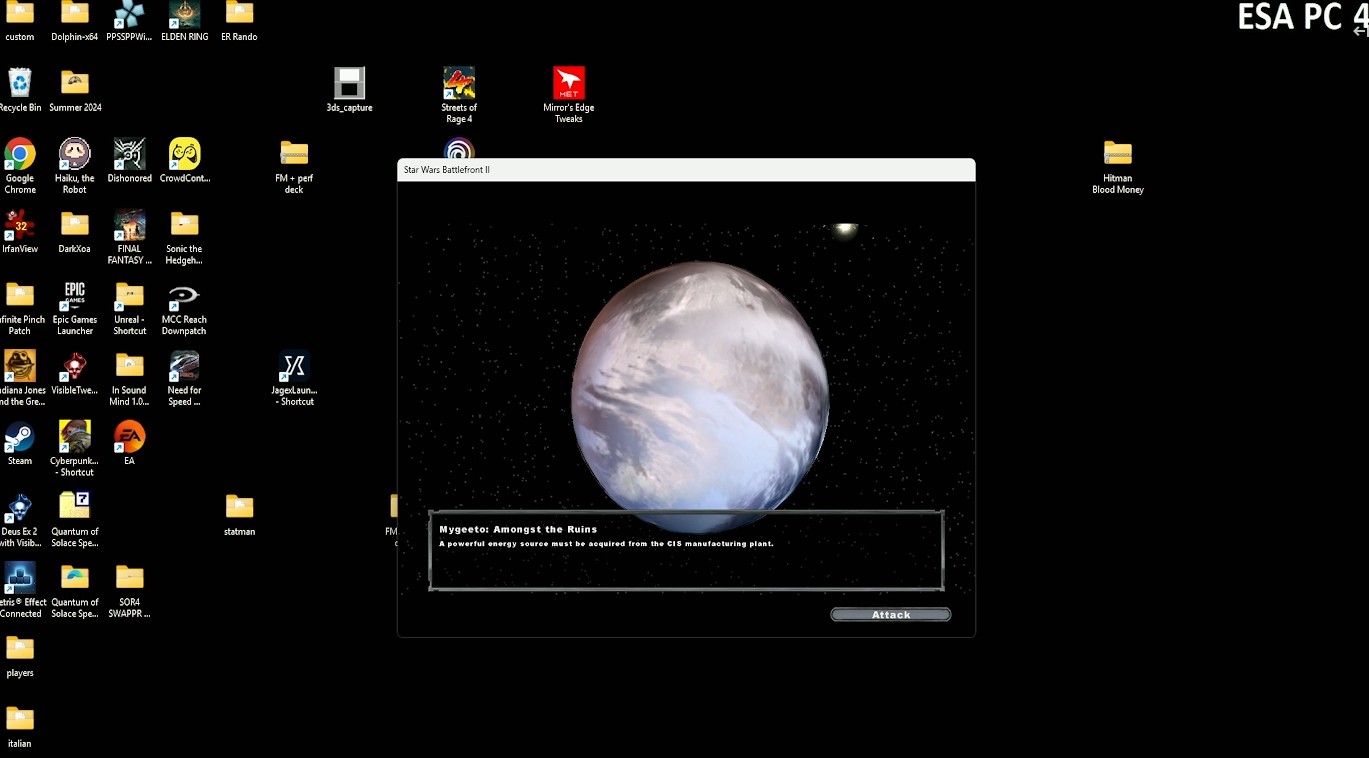Select the Cyberpunk... - Shortcut icon
1369x758 pixels.
click(x=75, y=437)
